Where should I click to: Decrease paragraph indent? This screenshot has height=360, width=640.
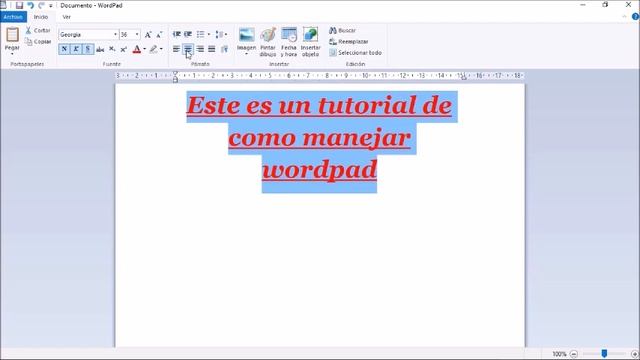point(177,34)
